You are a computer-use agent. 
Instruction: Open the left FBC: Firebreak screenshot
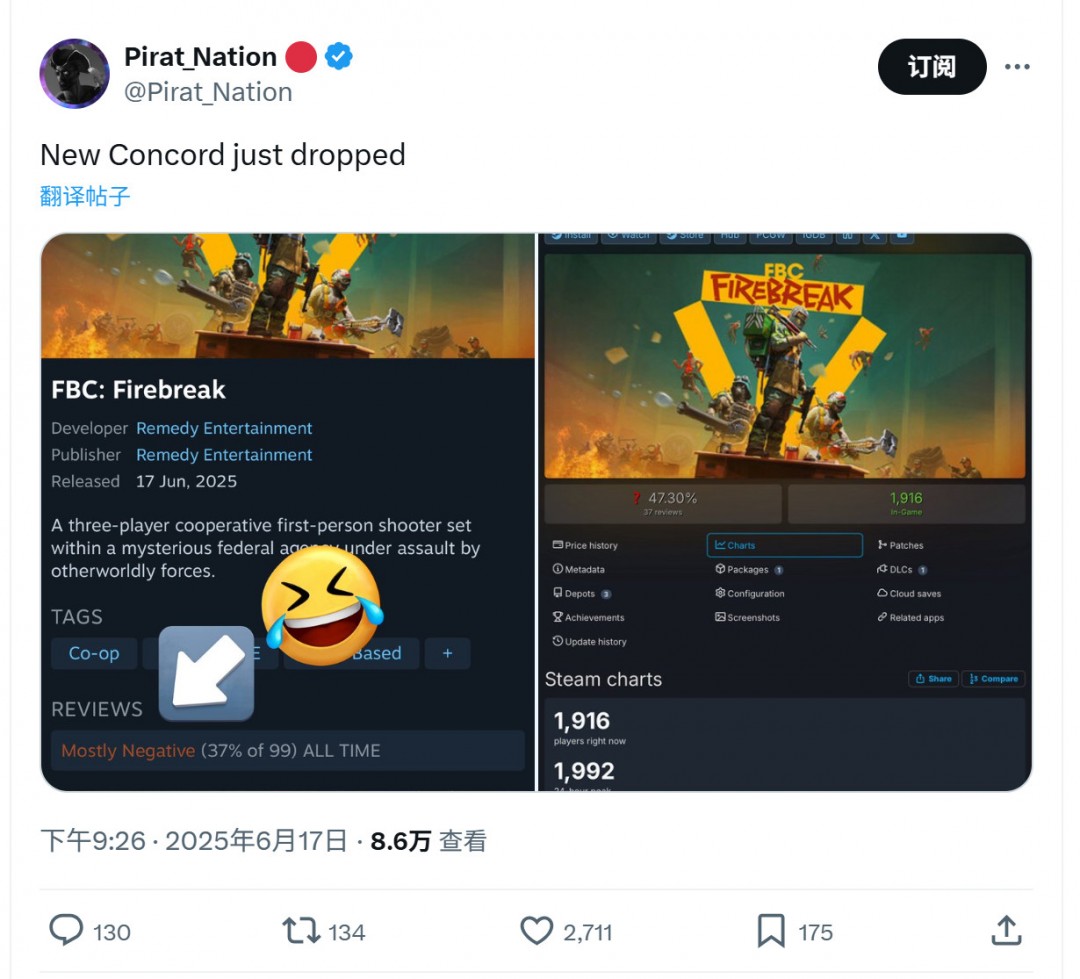288,512
